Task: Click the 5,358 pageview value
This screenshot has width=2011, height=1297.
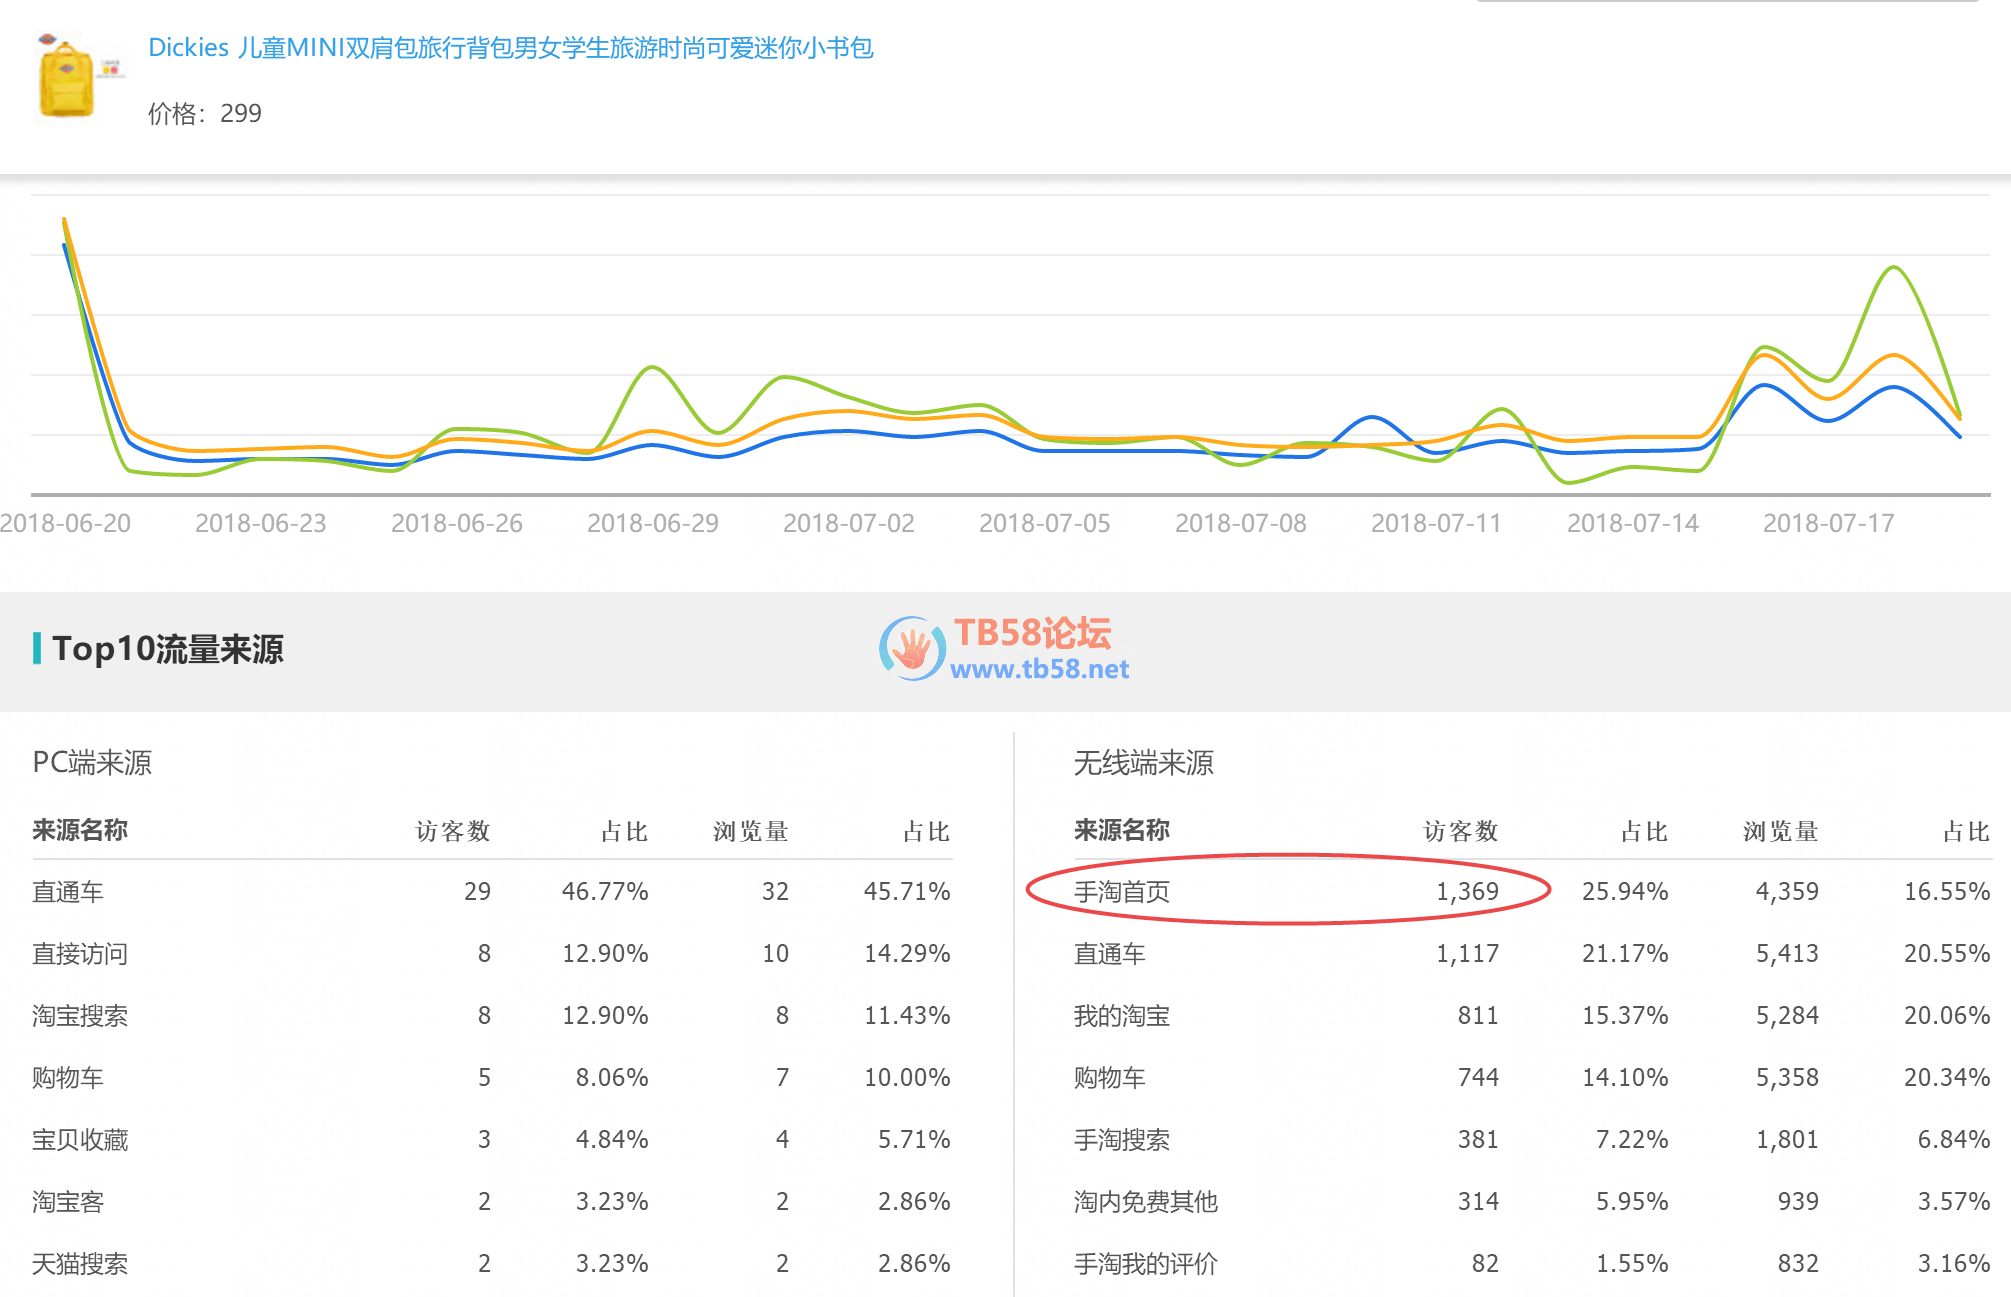Action: click(1787, 1077)
